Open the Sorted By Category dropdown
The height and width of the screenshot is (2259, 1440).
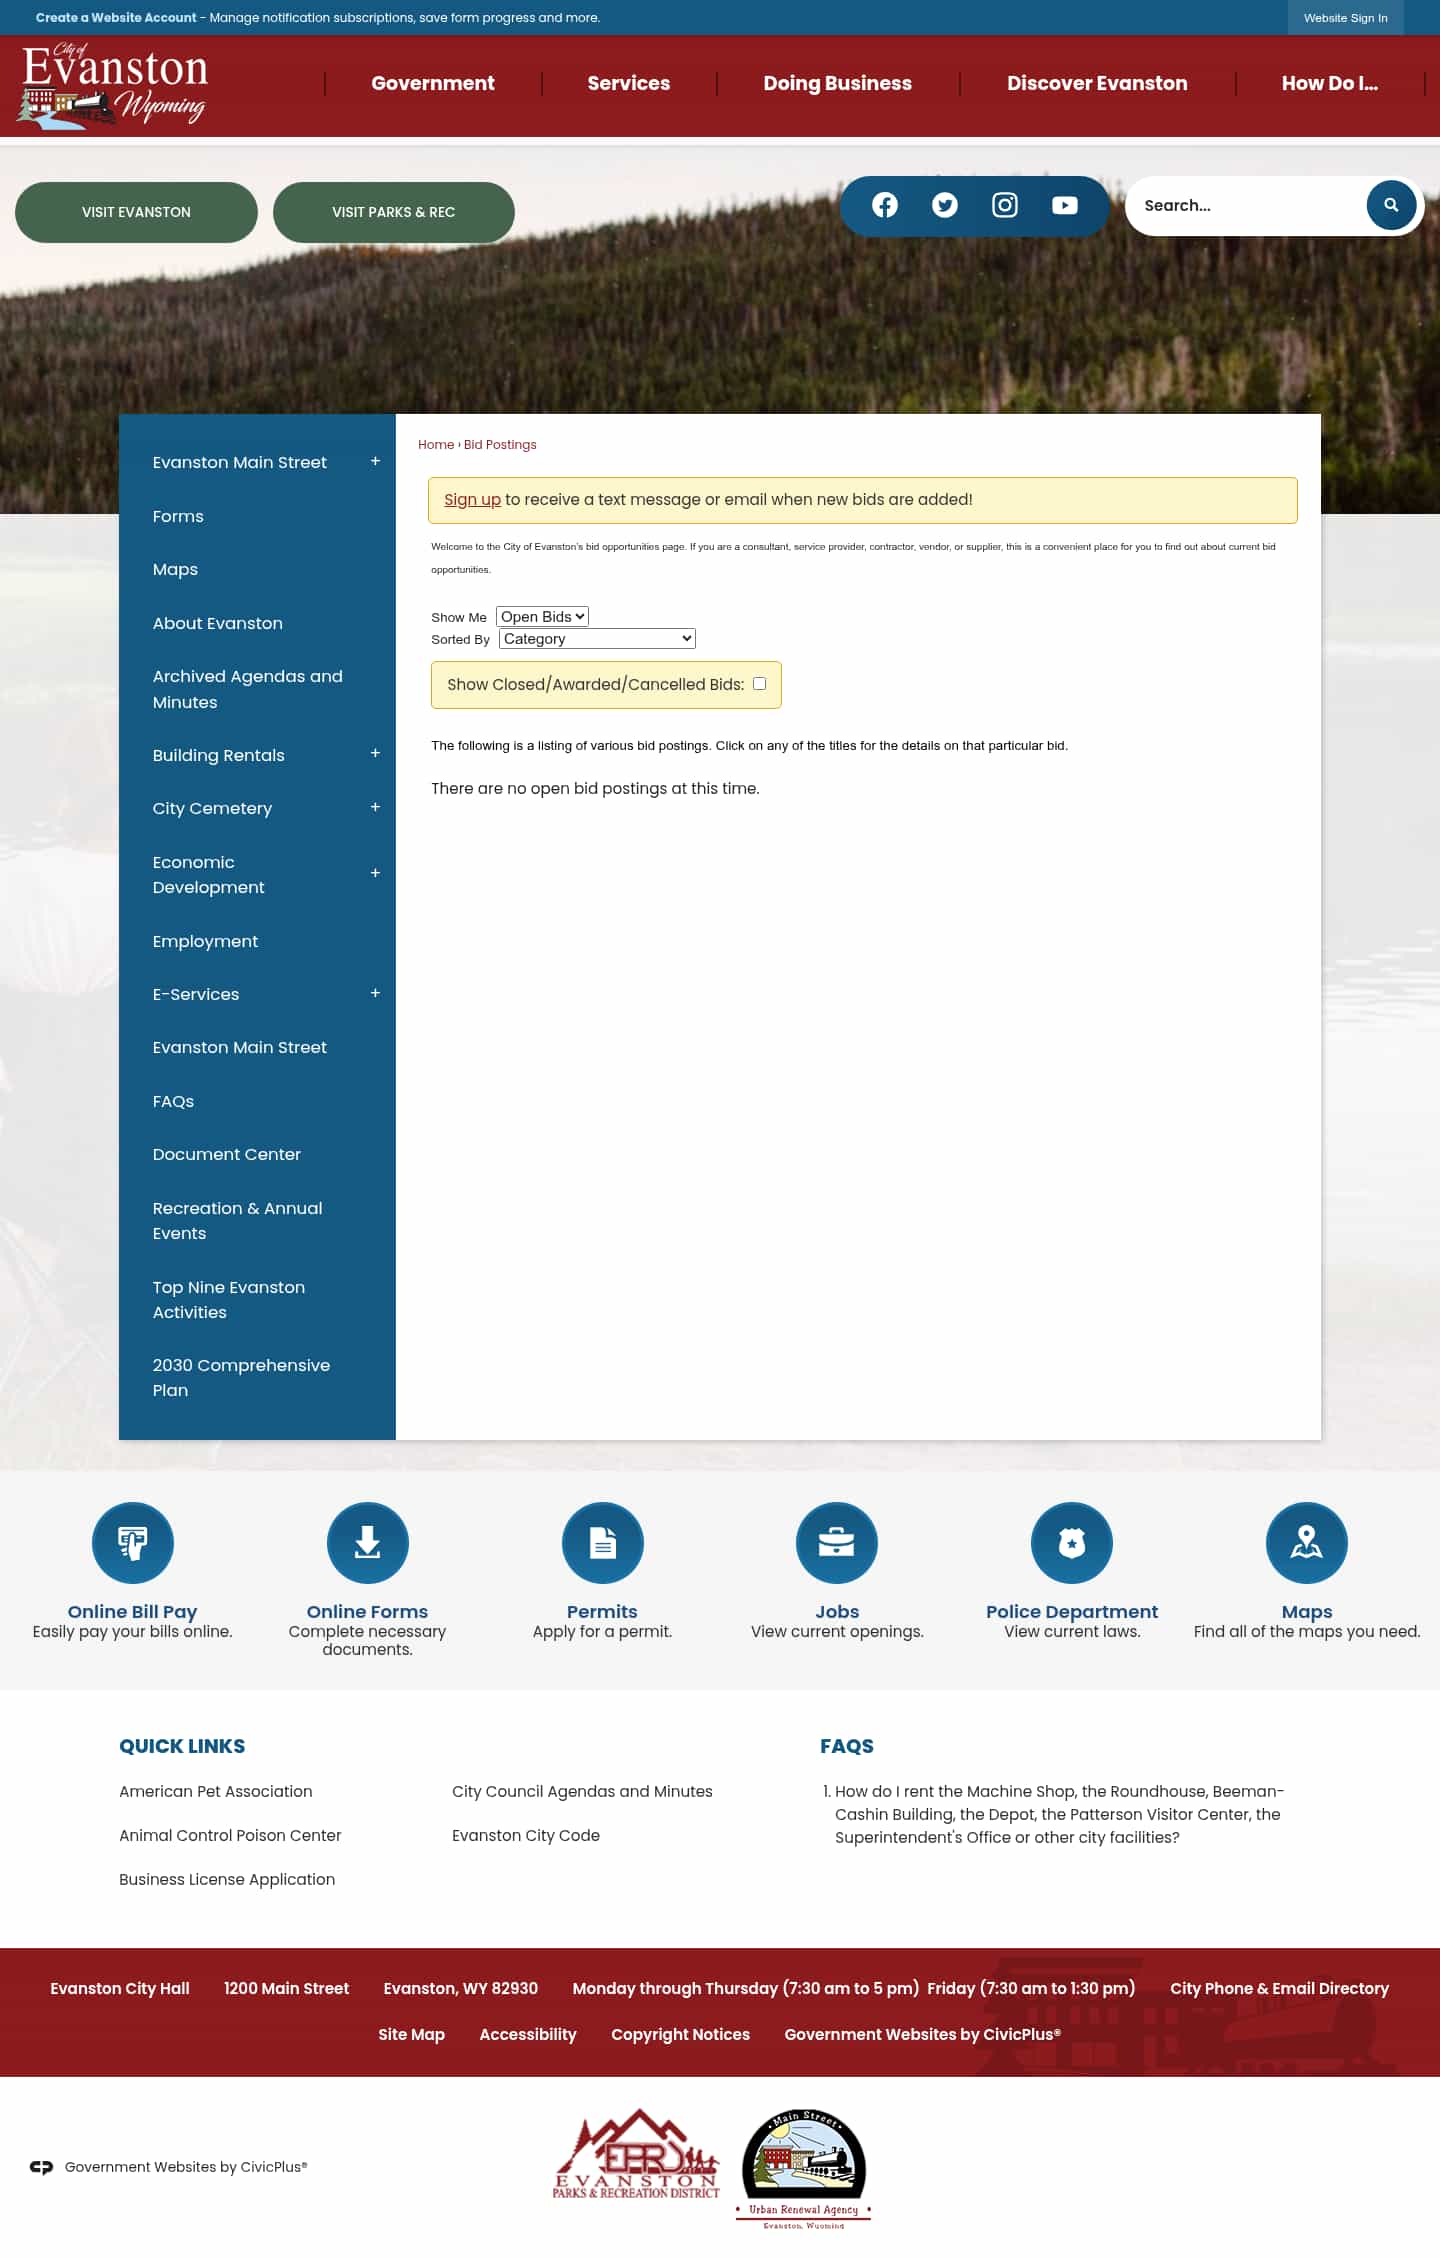pos(597,639)
